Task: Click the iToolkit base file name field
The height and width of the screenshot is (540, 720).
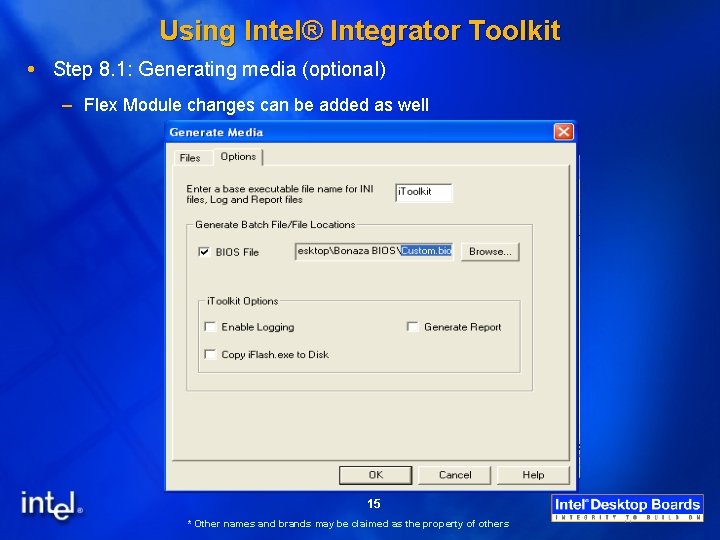Action: click(x=423, y=192)
